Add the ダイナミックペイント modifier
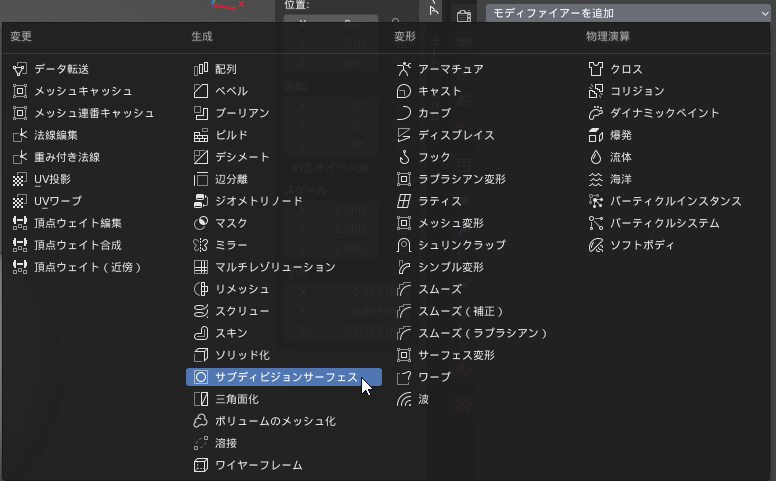776x481 pixels. point(661,113)
